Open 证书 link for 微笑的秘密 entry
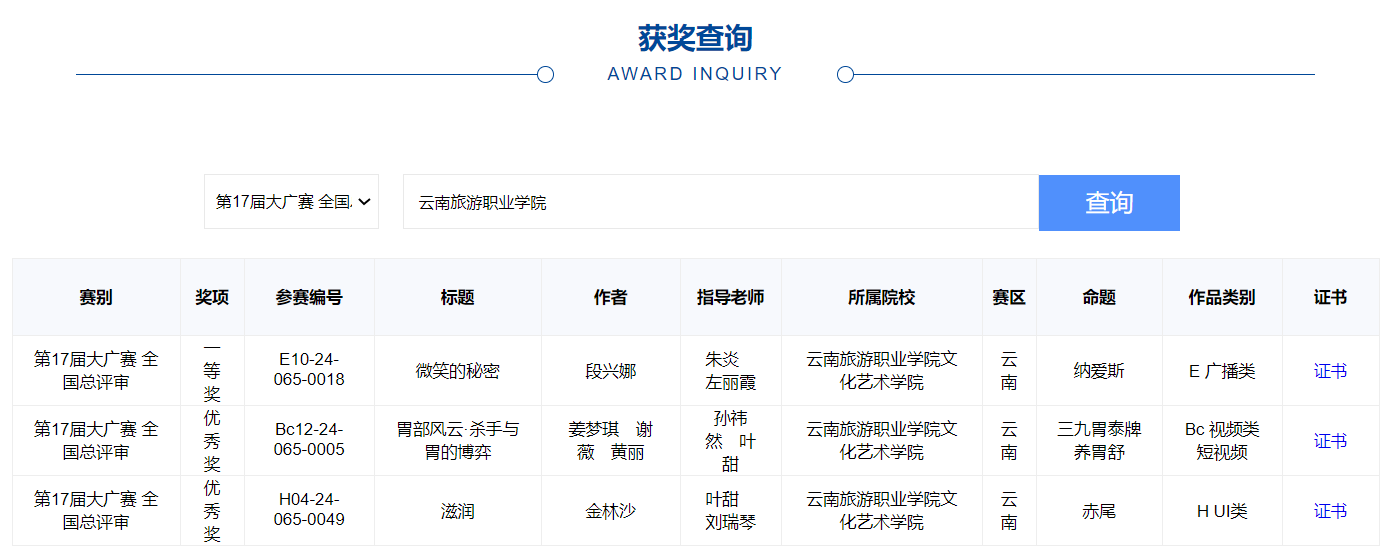1386x552 pixels. tap(1330, 371)
